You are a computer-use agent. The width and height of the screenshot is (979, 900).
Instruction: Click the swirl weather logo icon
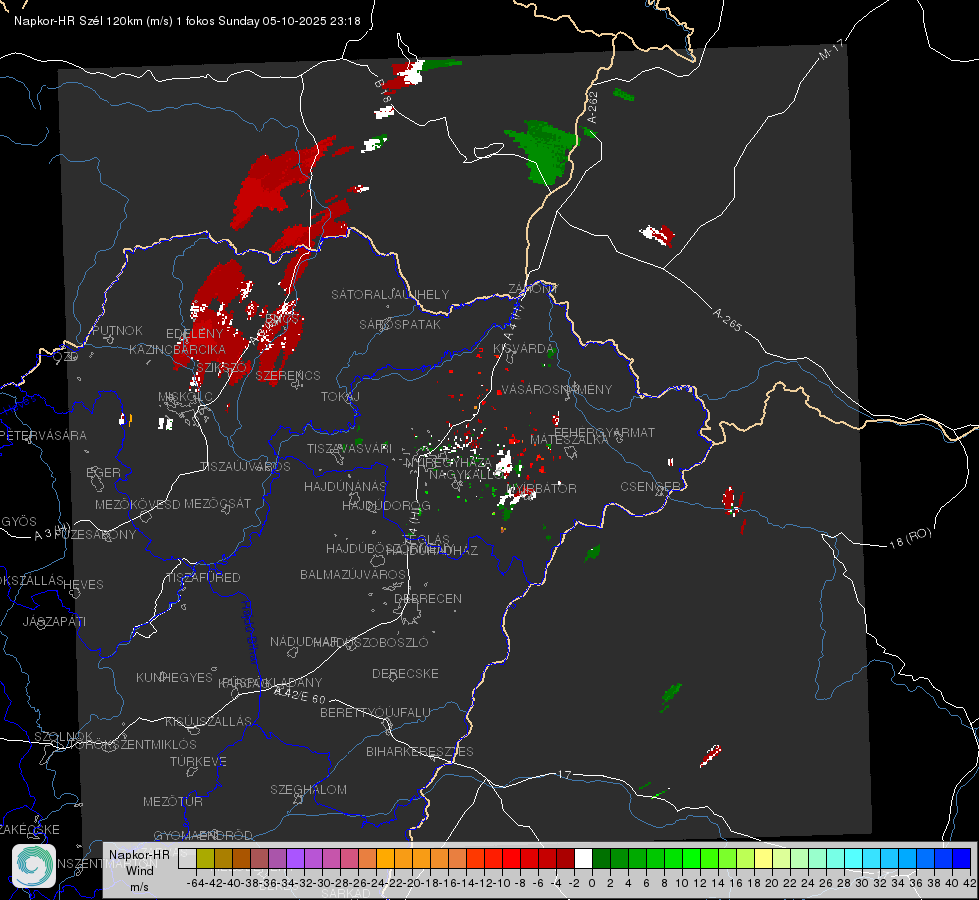pos(34,866)
